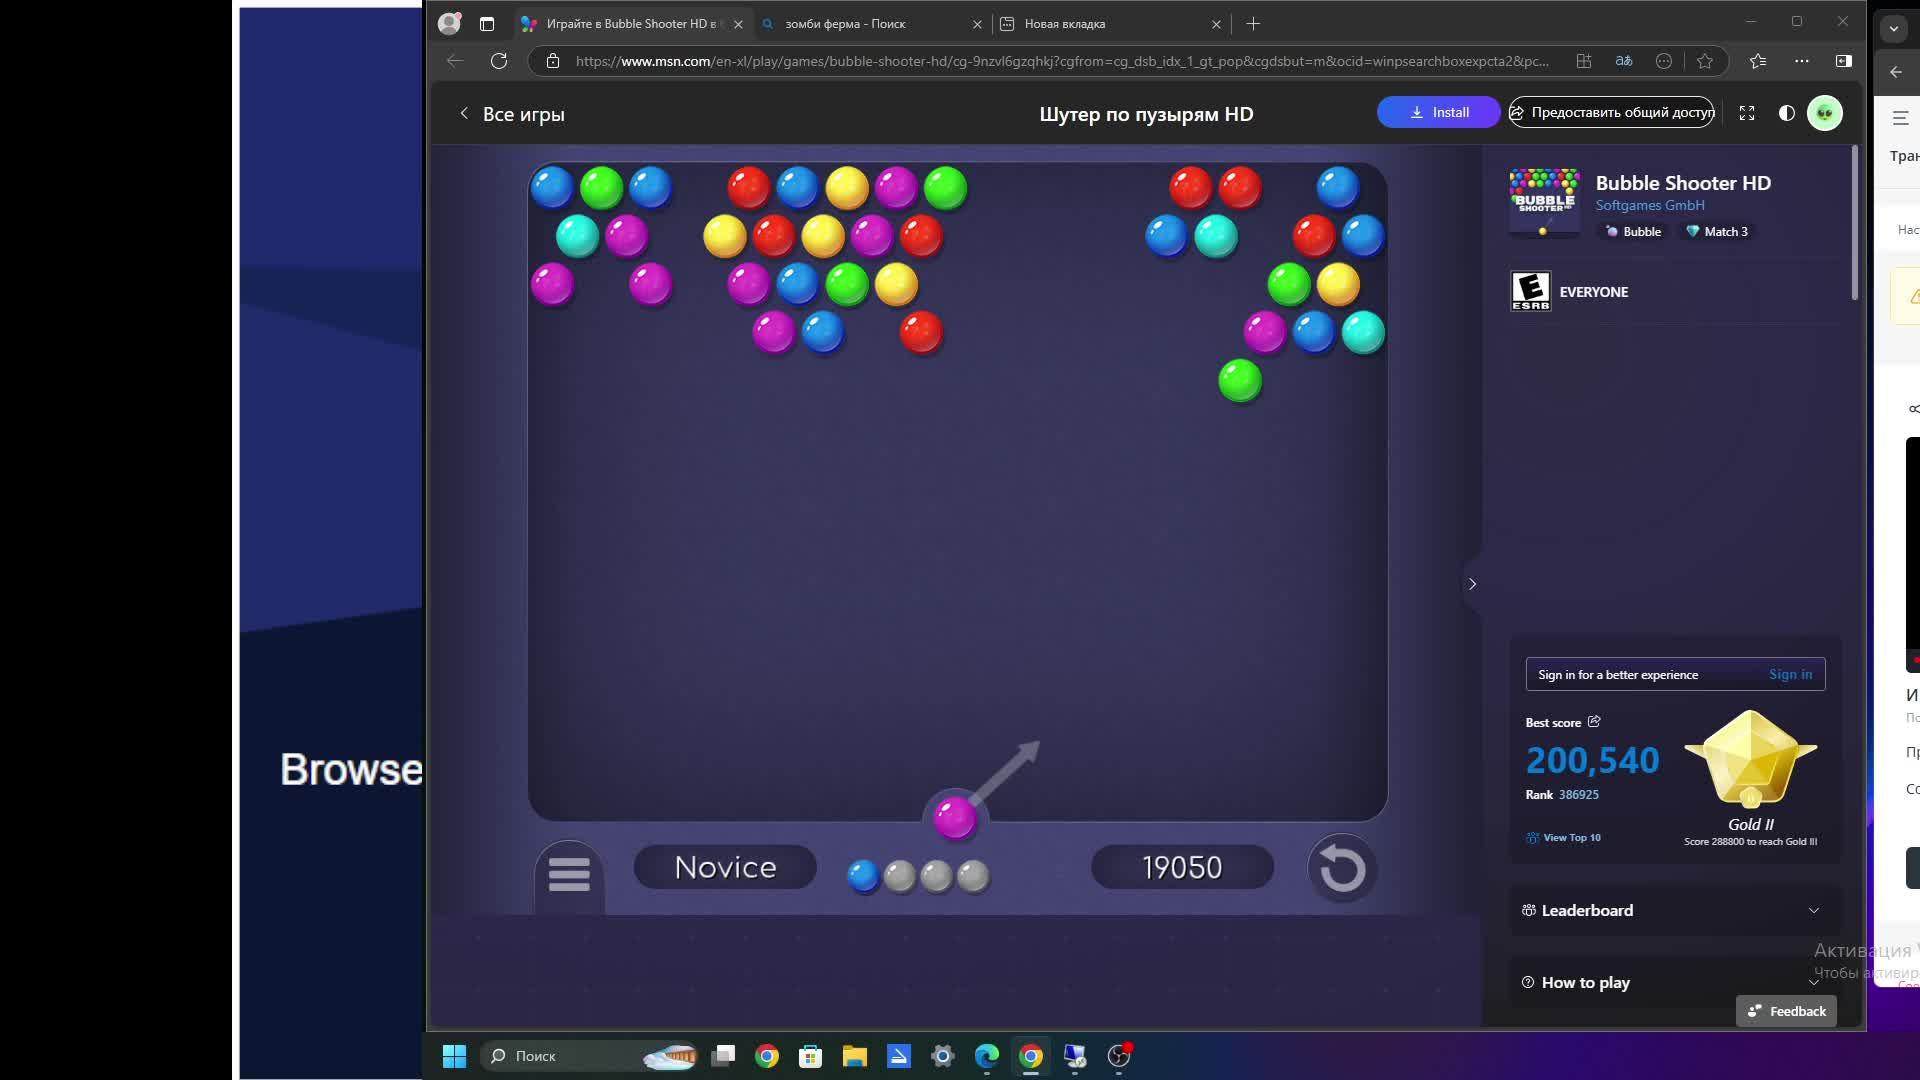Click the Install button
The image size is (1920, 1080).
coord(1438,112)
